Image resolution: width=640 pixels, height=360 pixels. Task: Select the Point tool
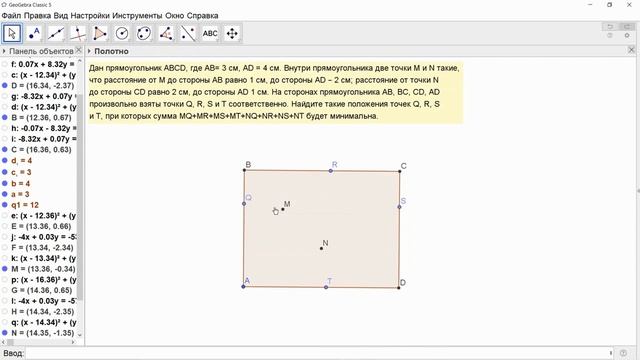[x=34, y=33]
